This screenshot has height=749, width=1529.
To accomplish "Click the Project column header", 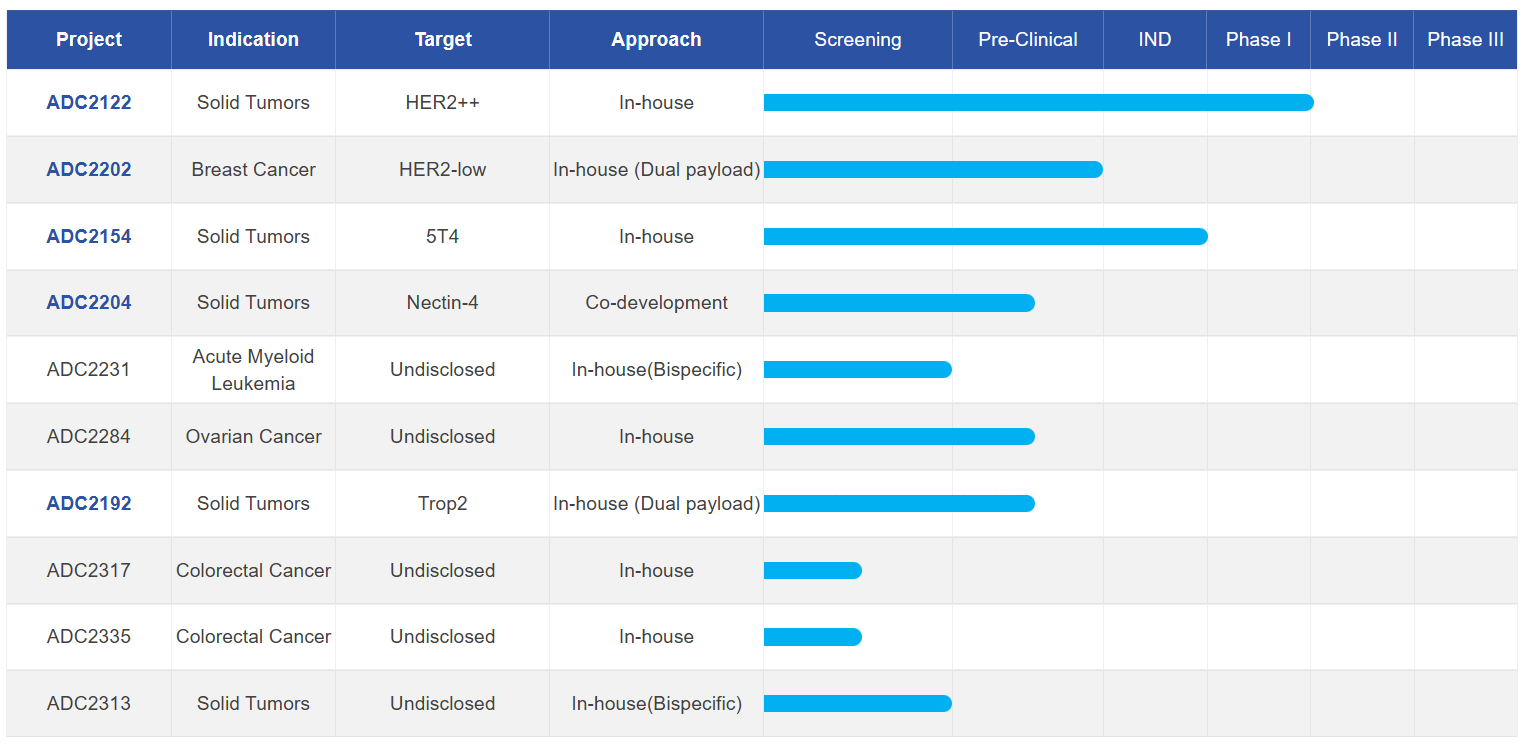I will click(89, 39).
